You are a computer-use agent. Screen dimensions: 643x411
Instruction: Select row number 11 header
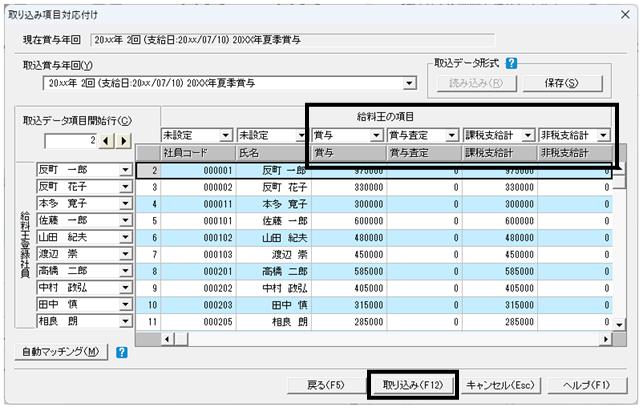148,322
